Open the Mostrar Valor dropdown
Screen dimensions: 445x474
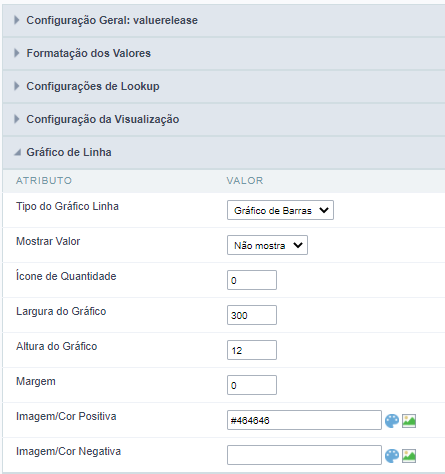coord(267,245)
